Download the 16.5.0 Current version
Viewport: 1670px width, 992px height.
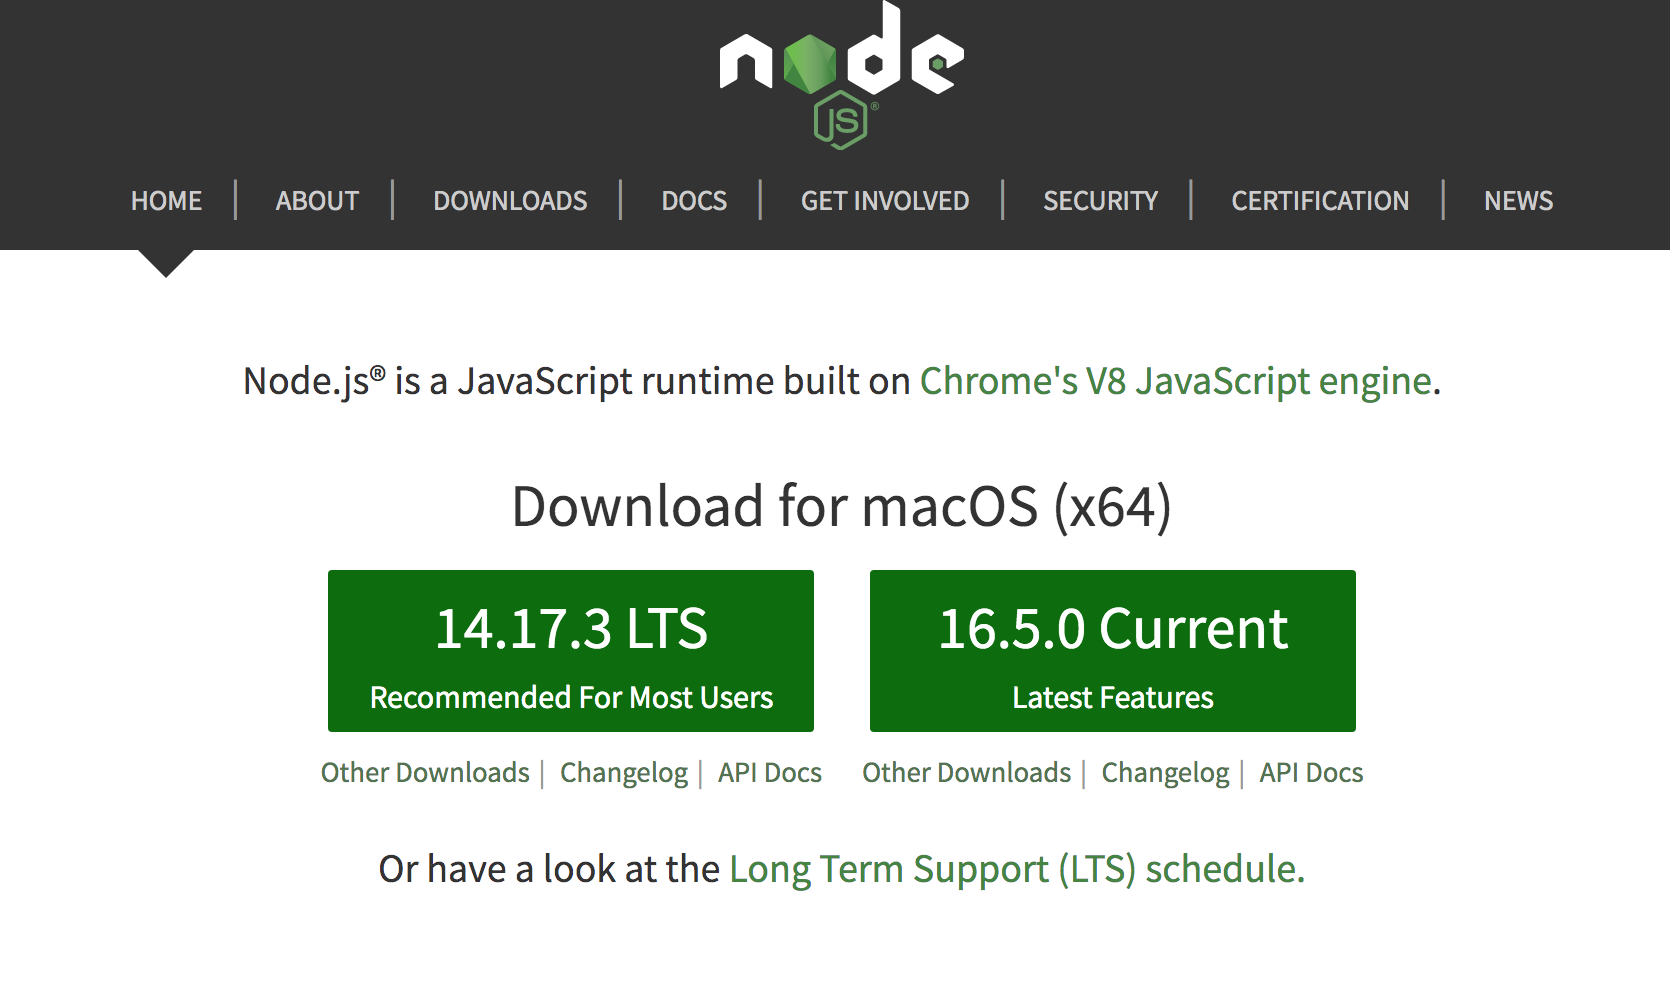tap(1113, 651)
